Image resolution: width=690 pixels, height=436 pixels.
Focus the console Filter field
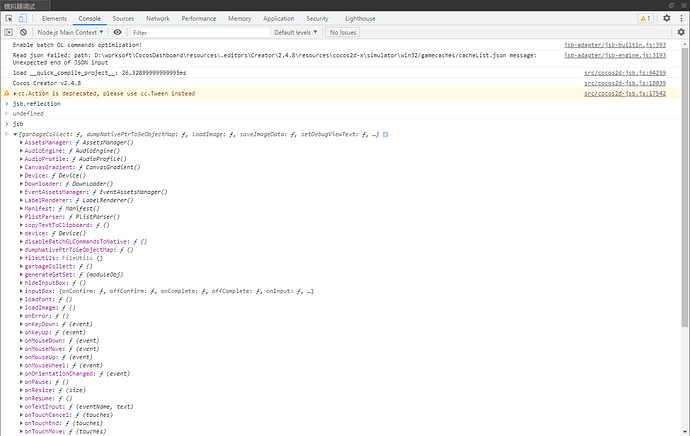click(200, 32)
